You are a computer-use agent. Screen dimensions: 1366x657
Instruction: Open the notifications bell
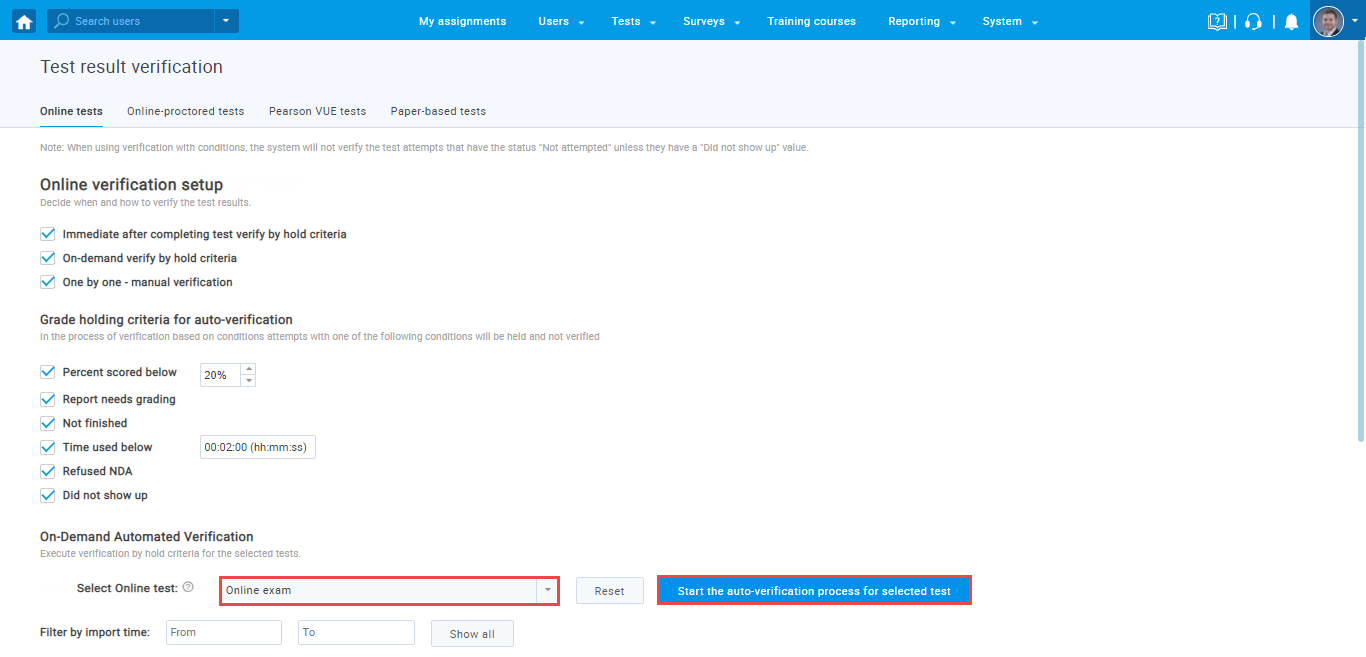point(1291,21)
